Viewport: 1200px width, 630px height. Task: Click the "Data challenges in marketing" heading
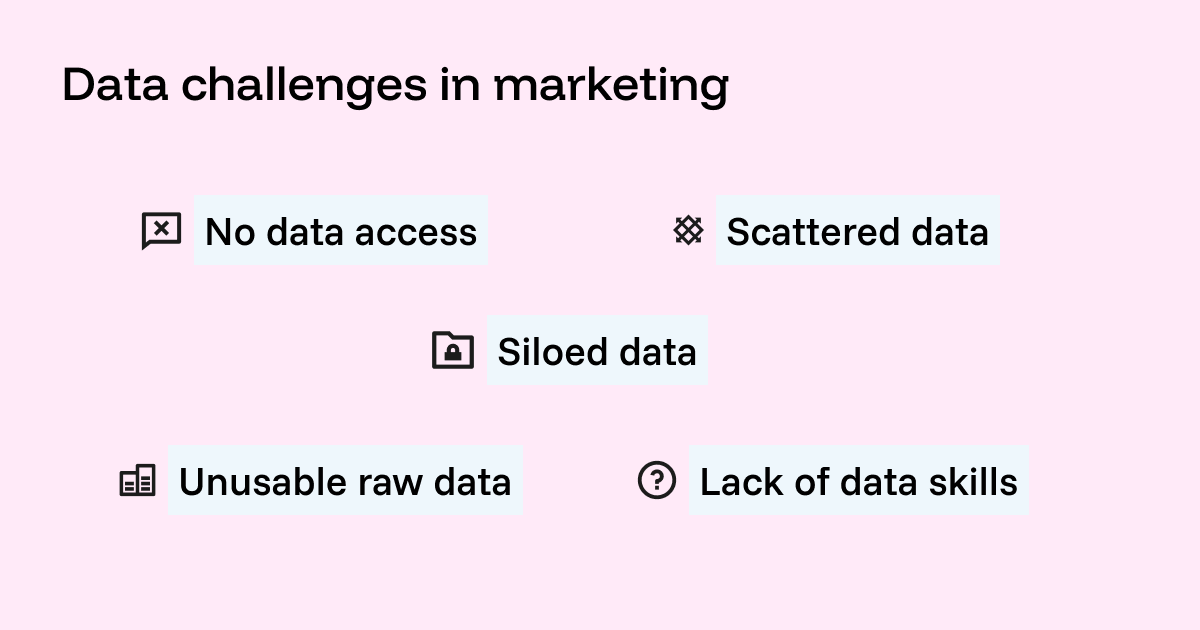395,86
